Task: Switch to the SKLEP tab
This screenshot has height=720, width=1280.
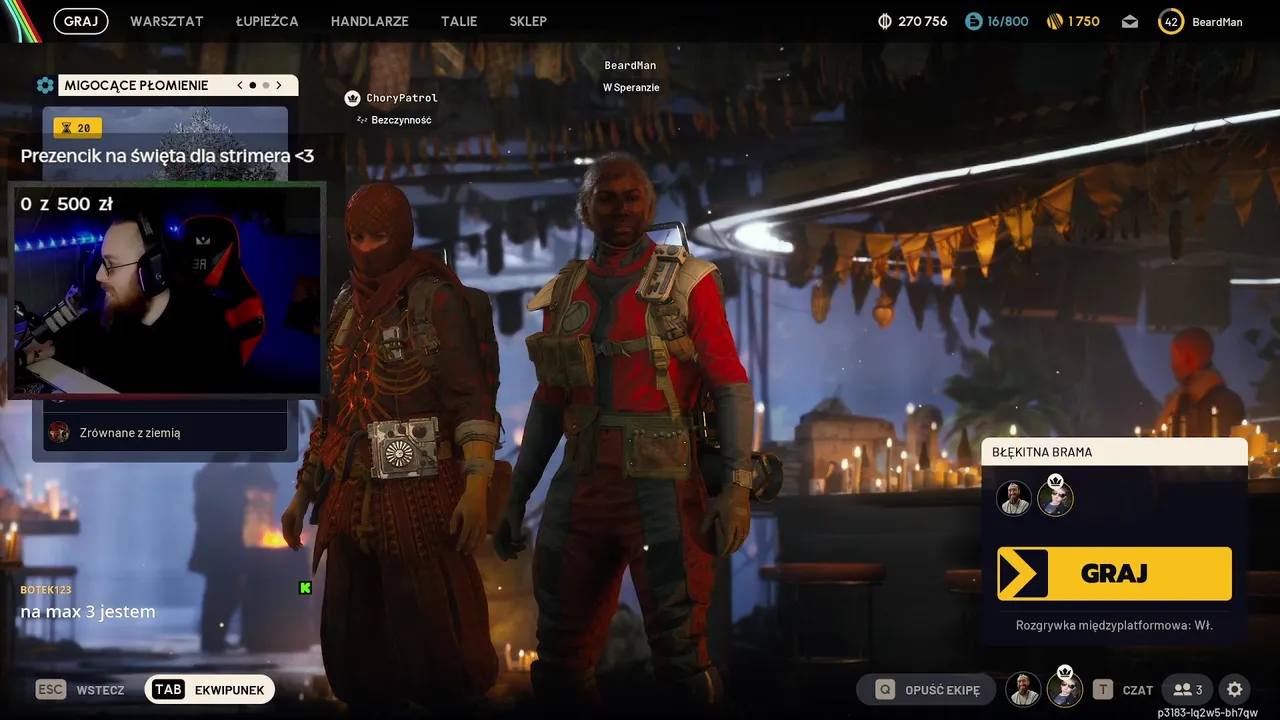Action: pyautogui.click(x=528, y=21)
